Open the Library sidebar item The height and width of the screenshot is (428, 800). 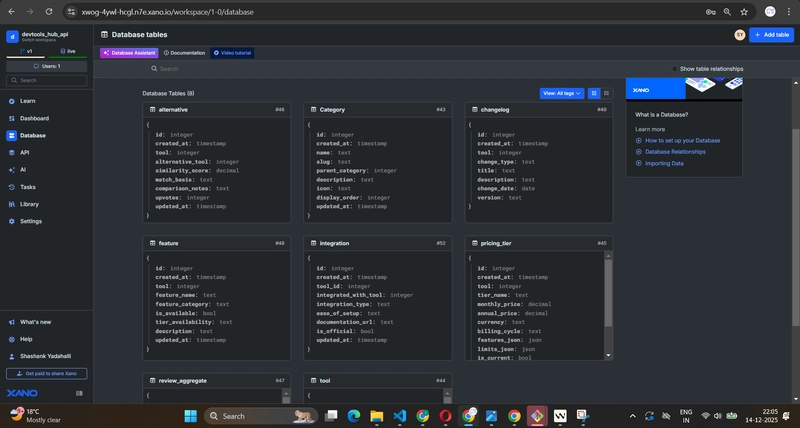tap(29, 204)
